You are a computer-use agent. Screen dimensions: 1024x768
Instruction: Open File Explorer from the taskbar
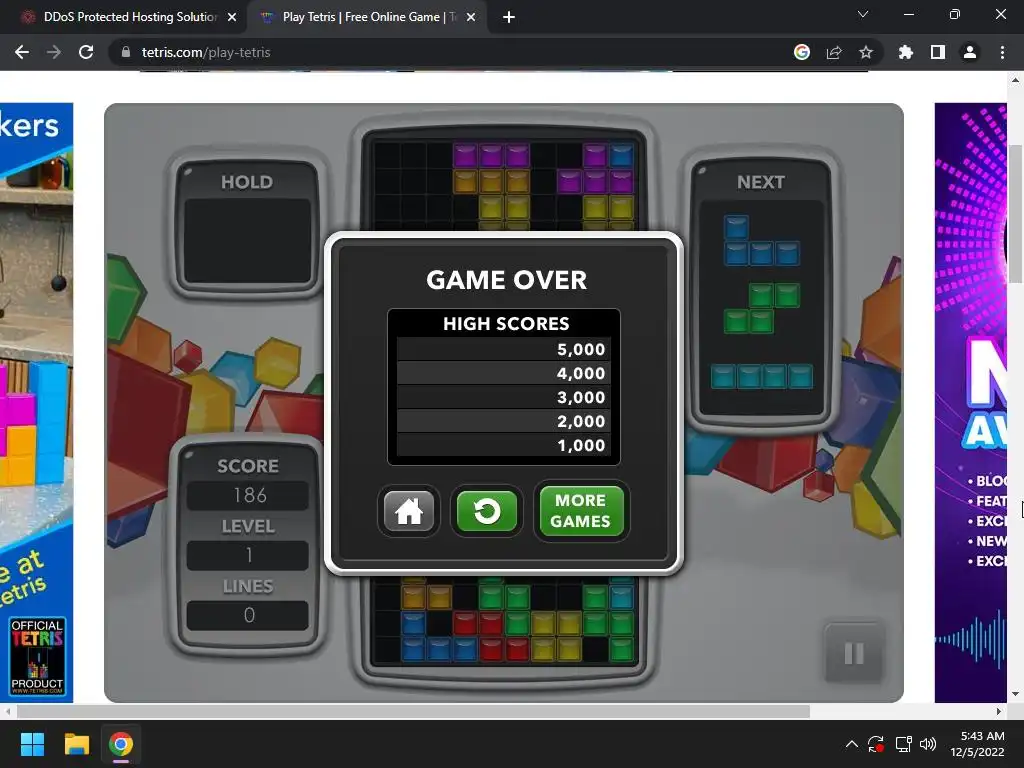click(x=76, y=744)
